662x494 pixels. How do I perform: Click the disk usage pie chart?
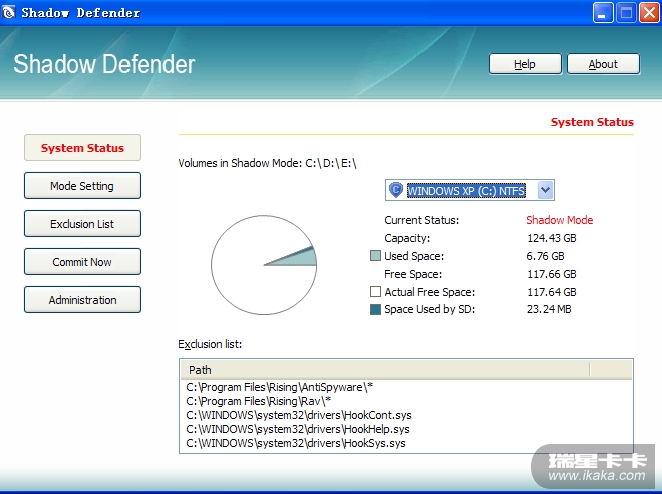pos(264,265)
